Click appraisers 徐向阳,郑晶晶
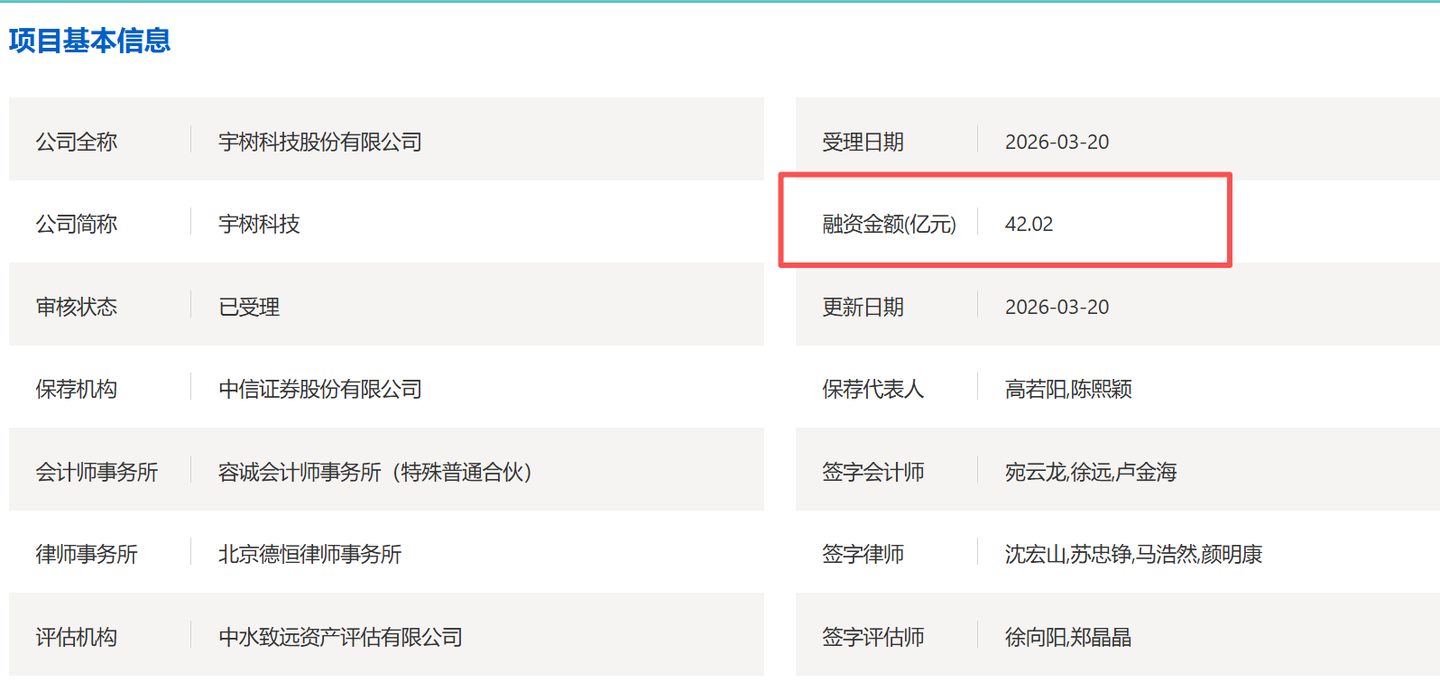Screen dimensions: 1440x682 click(x=1068, y=637)
